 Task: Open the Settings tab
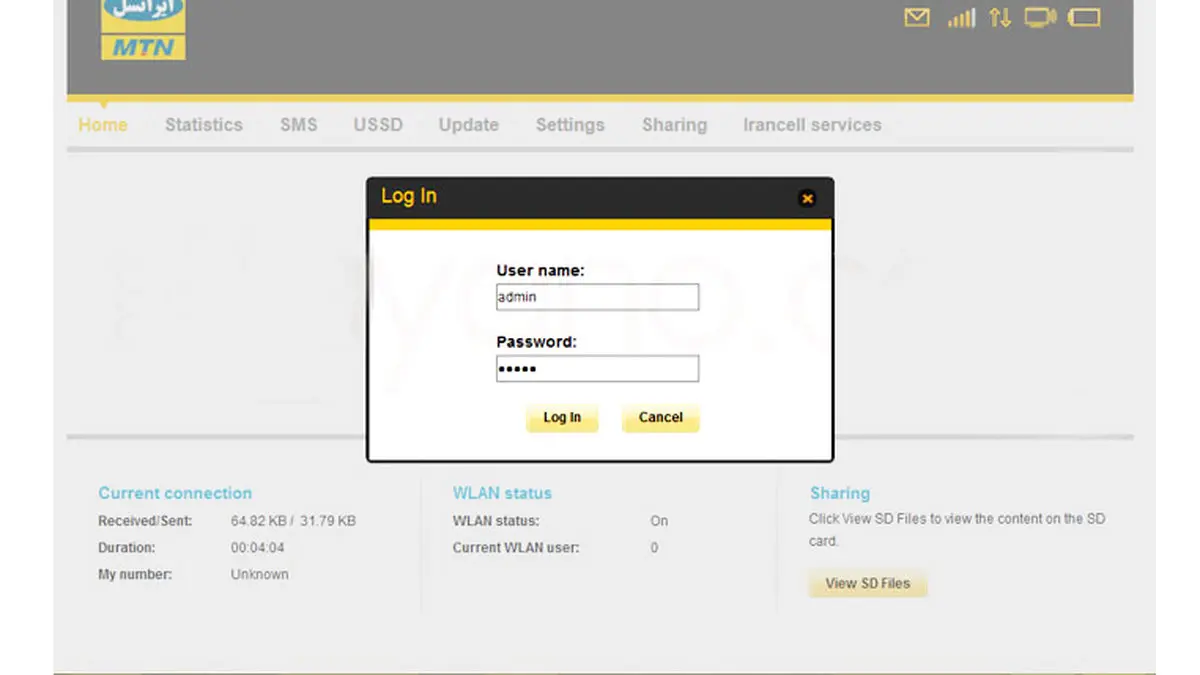(570, 125)
